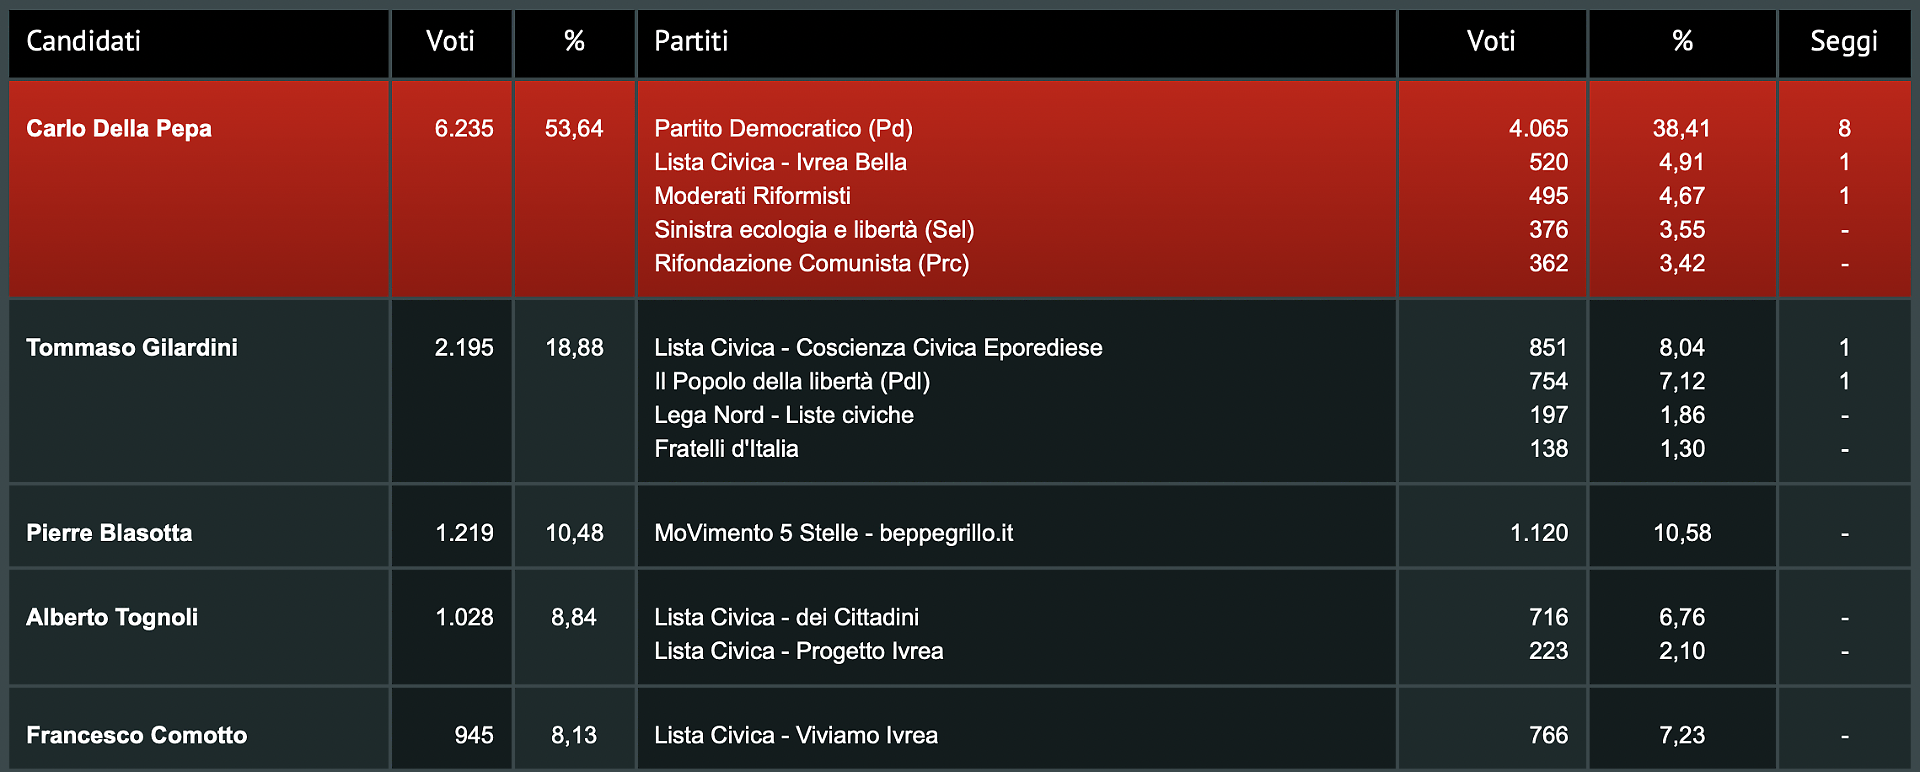Select Sinistra ecologia e libertà (Sel)
Screen dimensions: 1920x772
click(x=814, y=230)
